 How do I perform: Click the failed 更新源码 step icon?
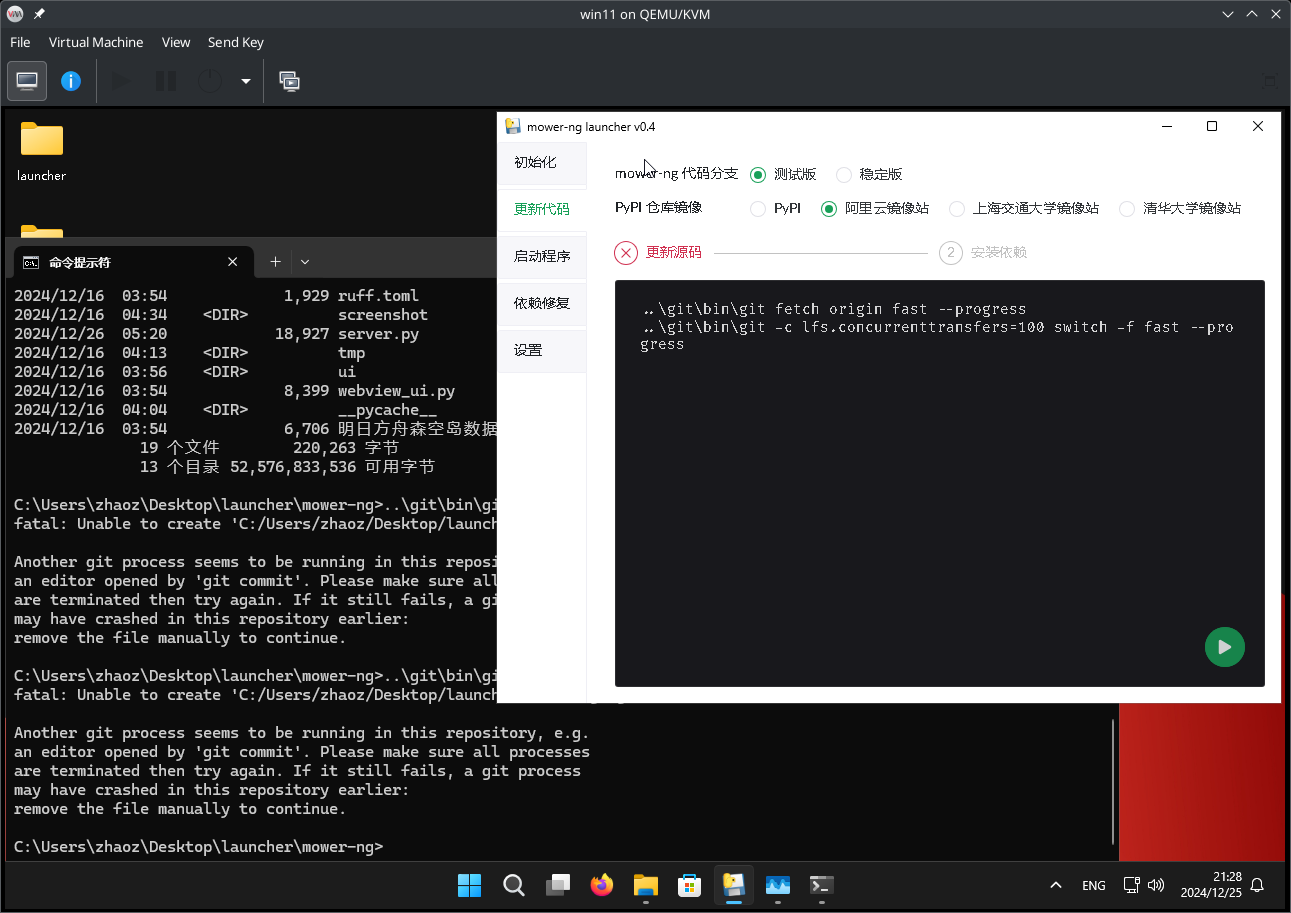tap(626, 252)
